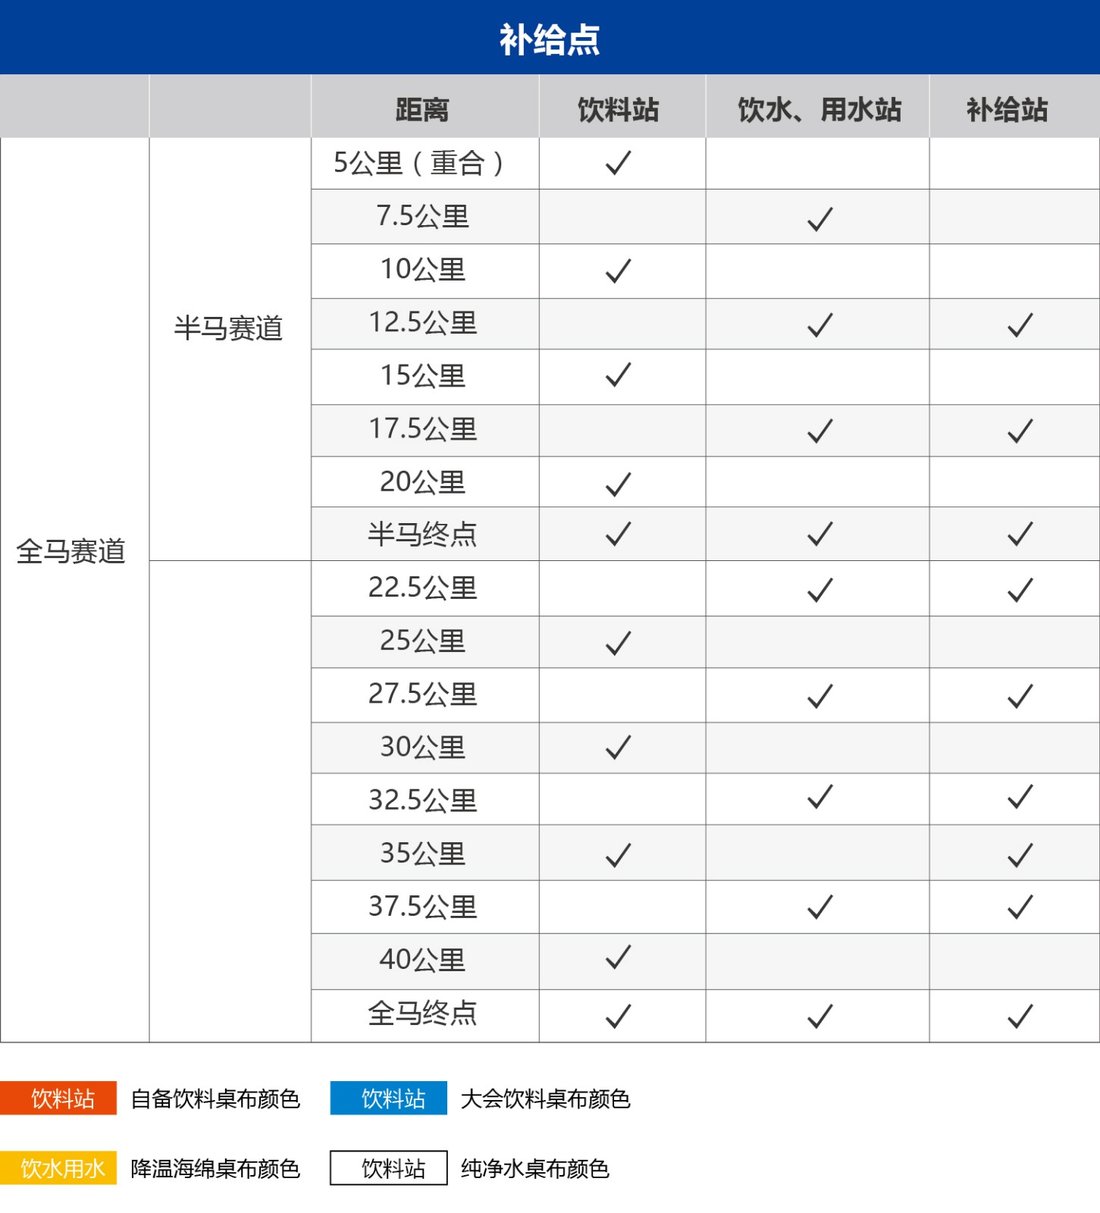Viewport: 1100px width, 1213px height.
Task: Click the 饮料站 checkmark in the 15公里 row
Action: pos(619,375)
